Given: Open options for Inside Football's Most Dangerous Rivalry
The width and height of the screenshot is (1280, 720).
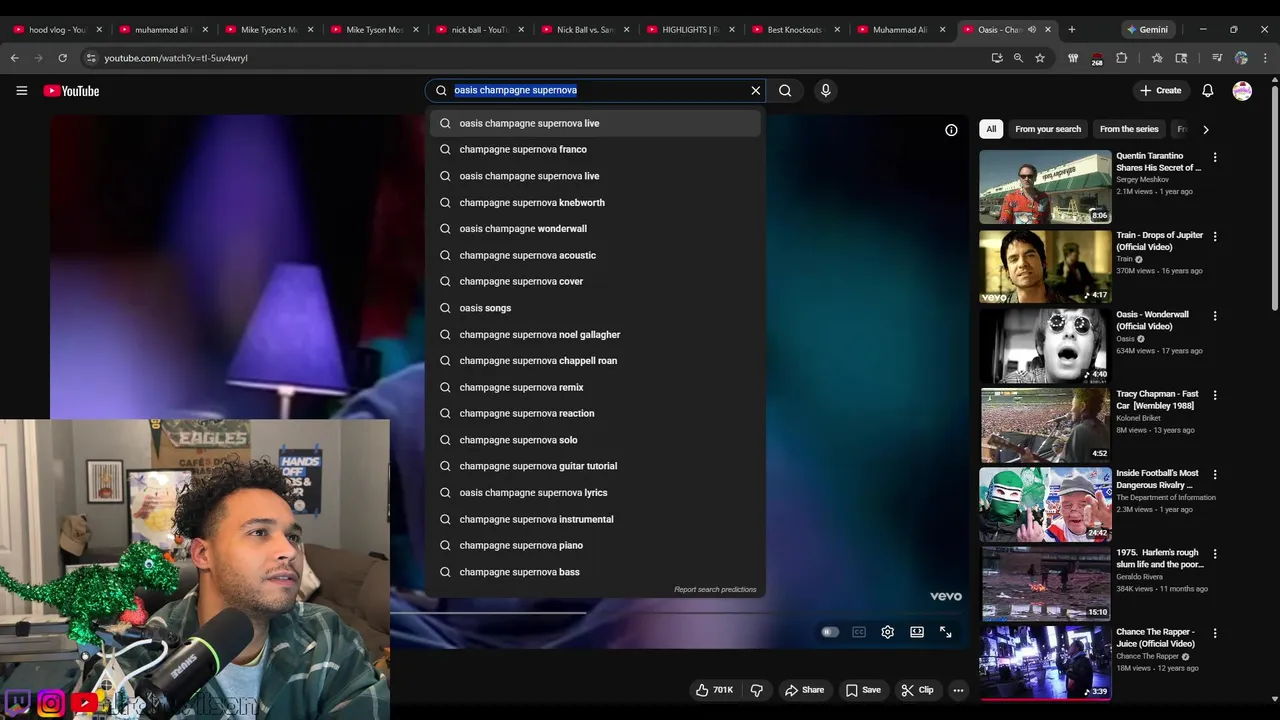Looking at the screenshot, I should pos(1215,475).
